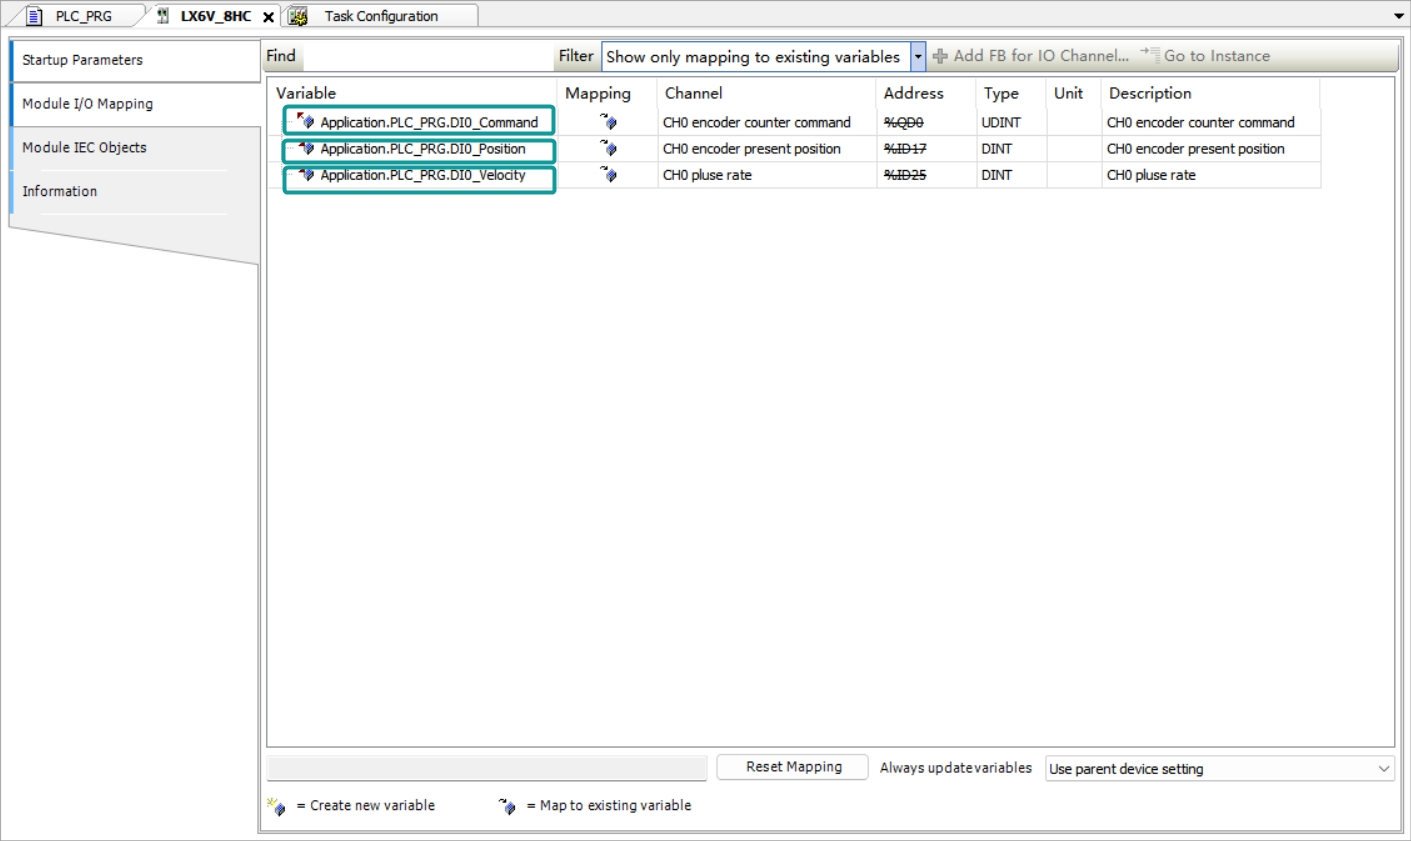Click the Create new variable legend icon

[277, 806]
